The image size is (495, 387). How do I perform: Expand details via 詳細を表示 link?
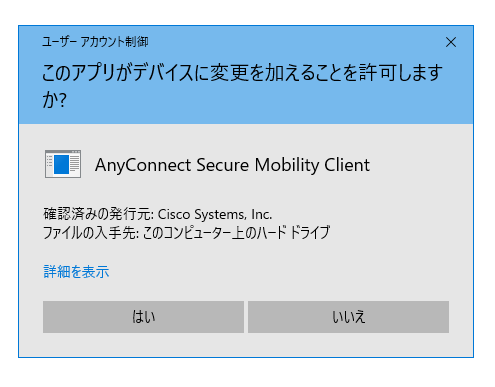click(x=76, y=272)
